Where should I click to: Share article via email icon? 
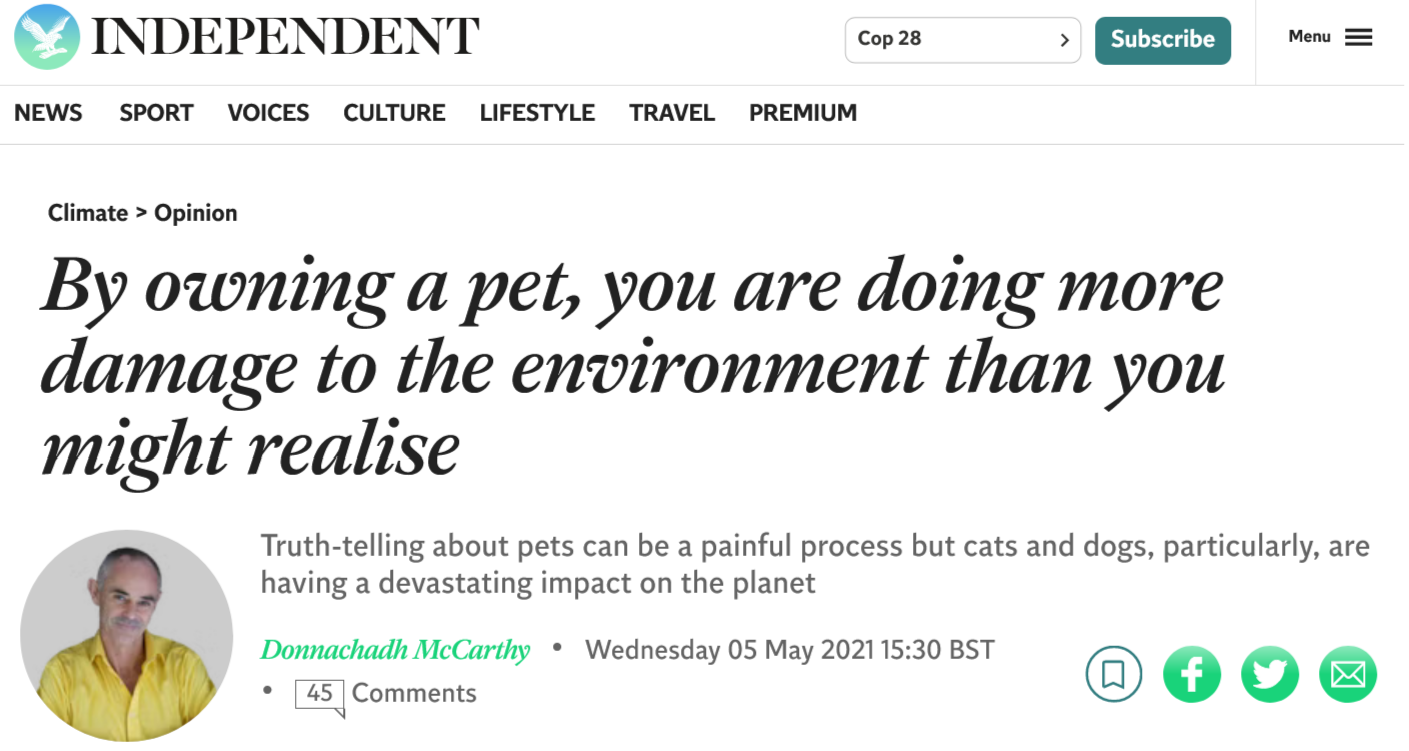pos(1347,674)
